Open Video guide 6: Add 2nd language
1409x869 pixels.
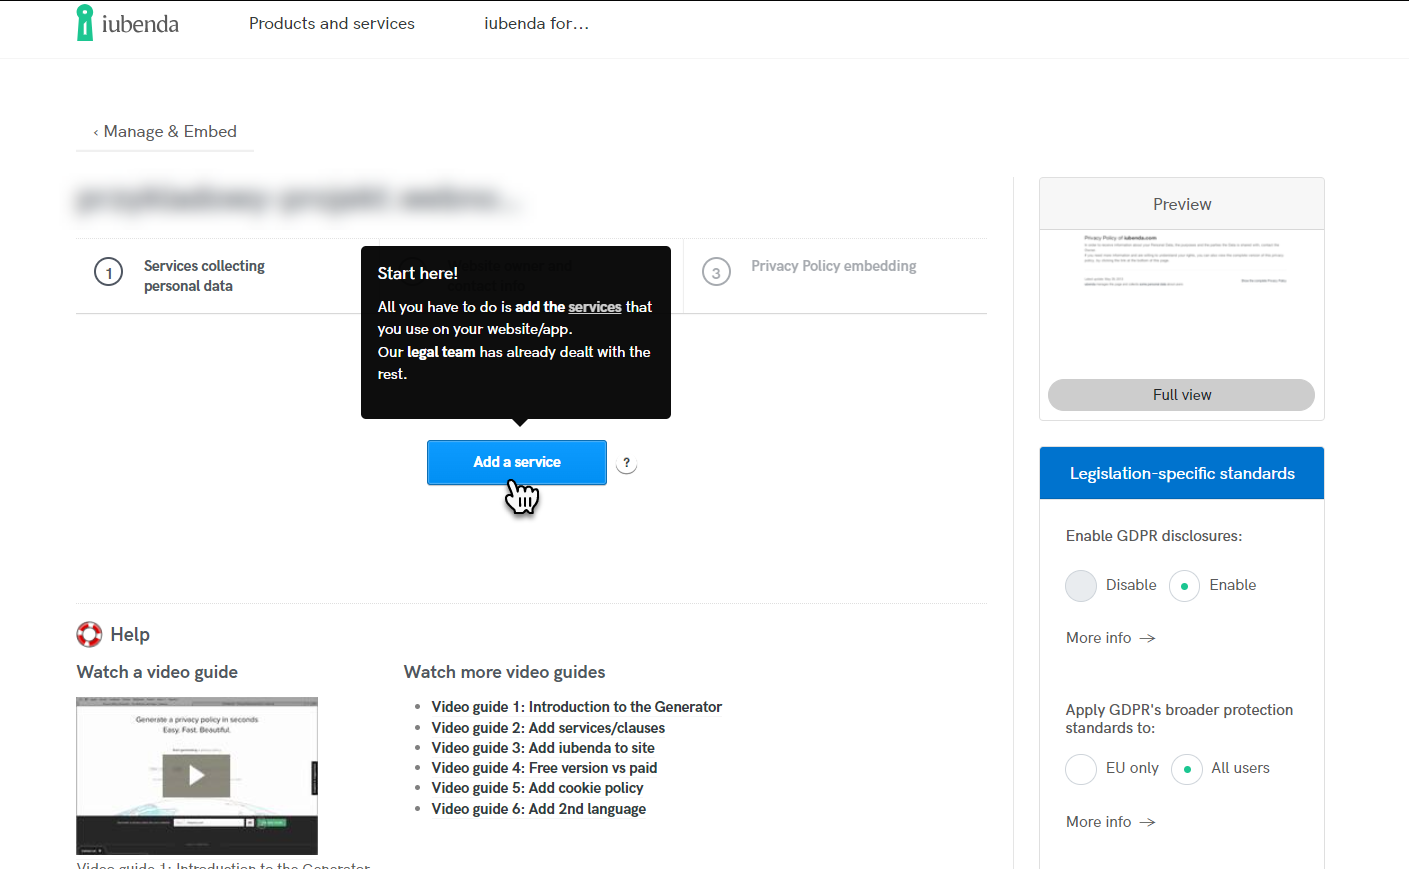coord(539,809)
